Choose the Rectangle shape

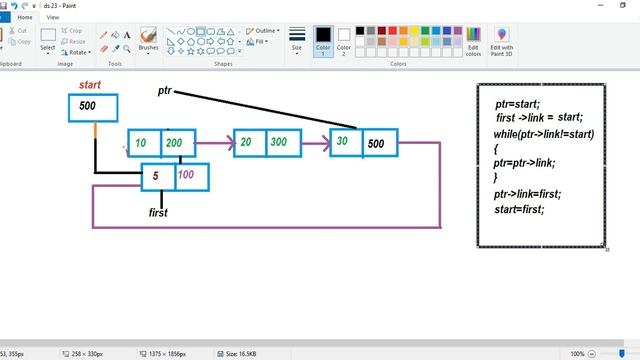pos(201,31)
